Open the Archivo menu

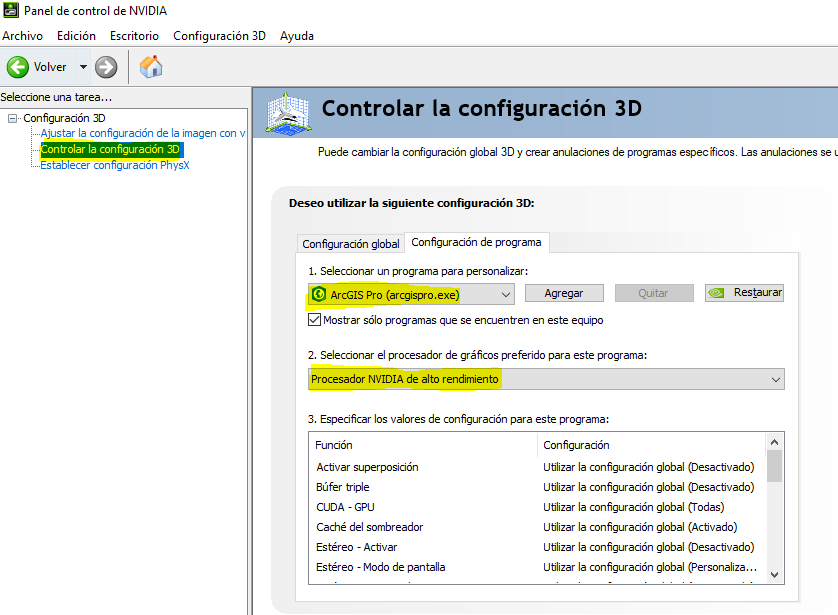(x=22, y=36)
